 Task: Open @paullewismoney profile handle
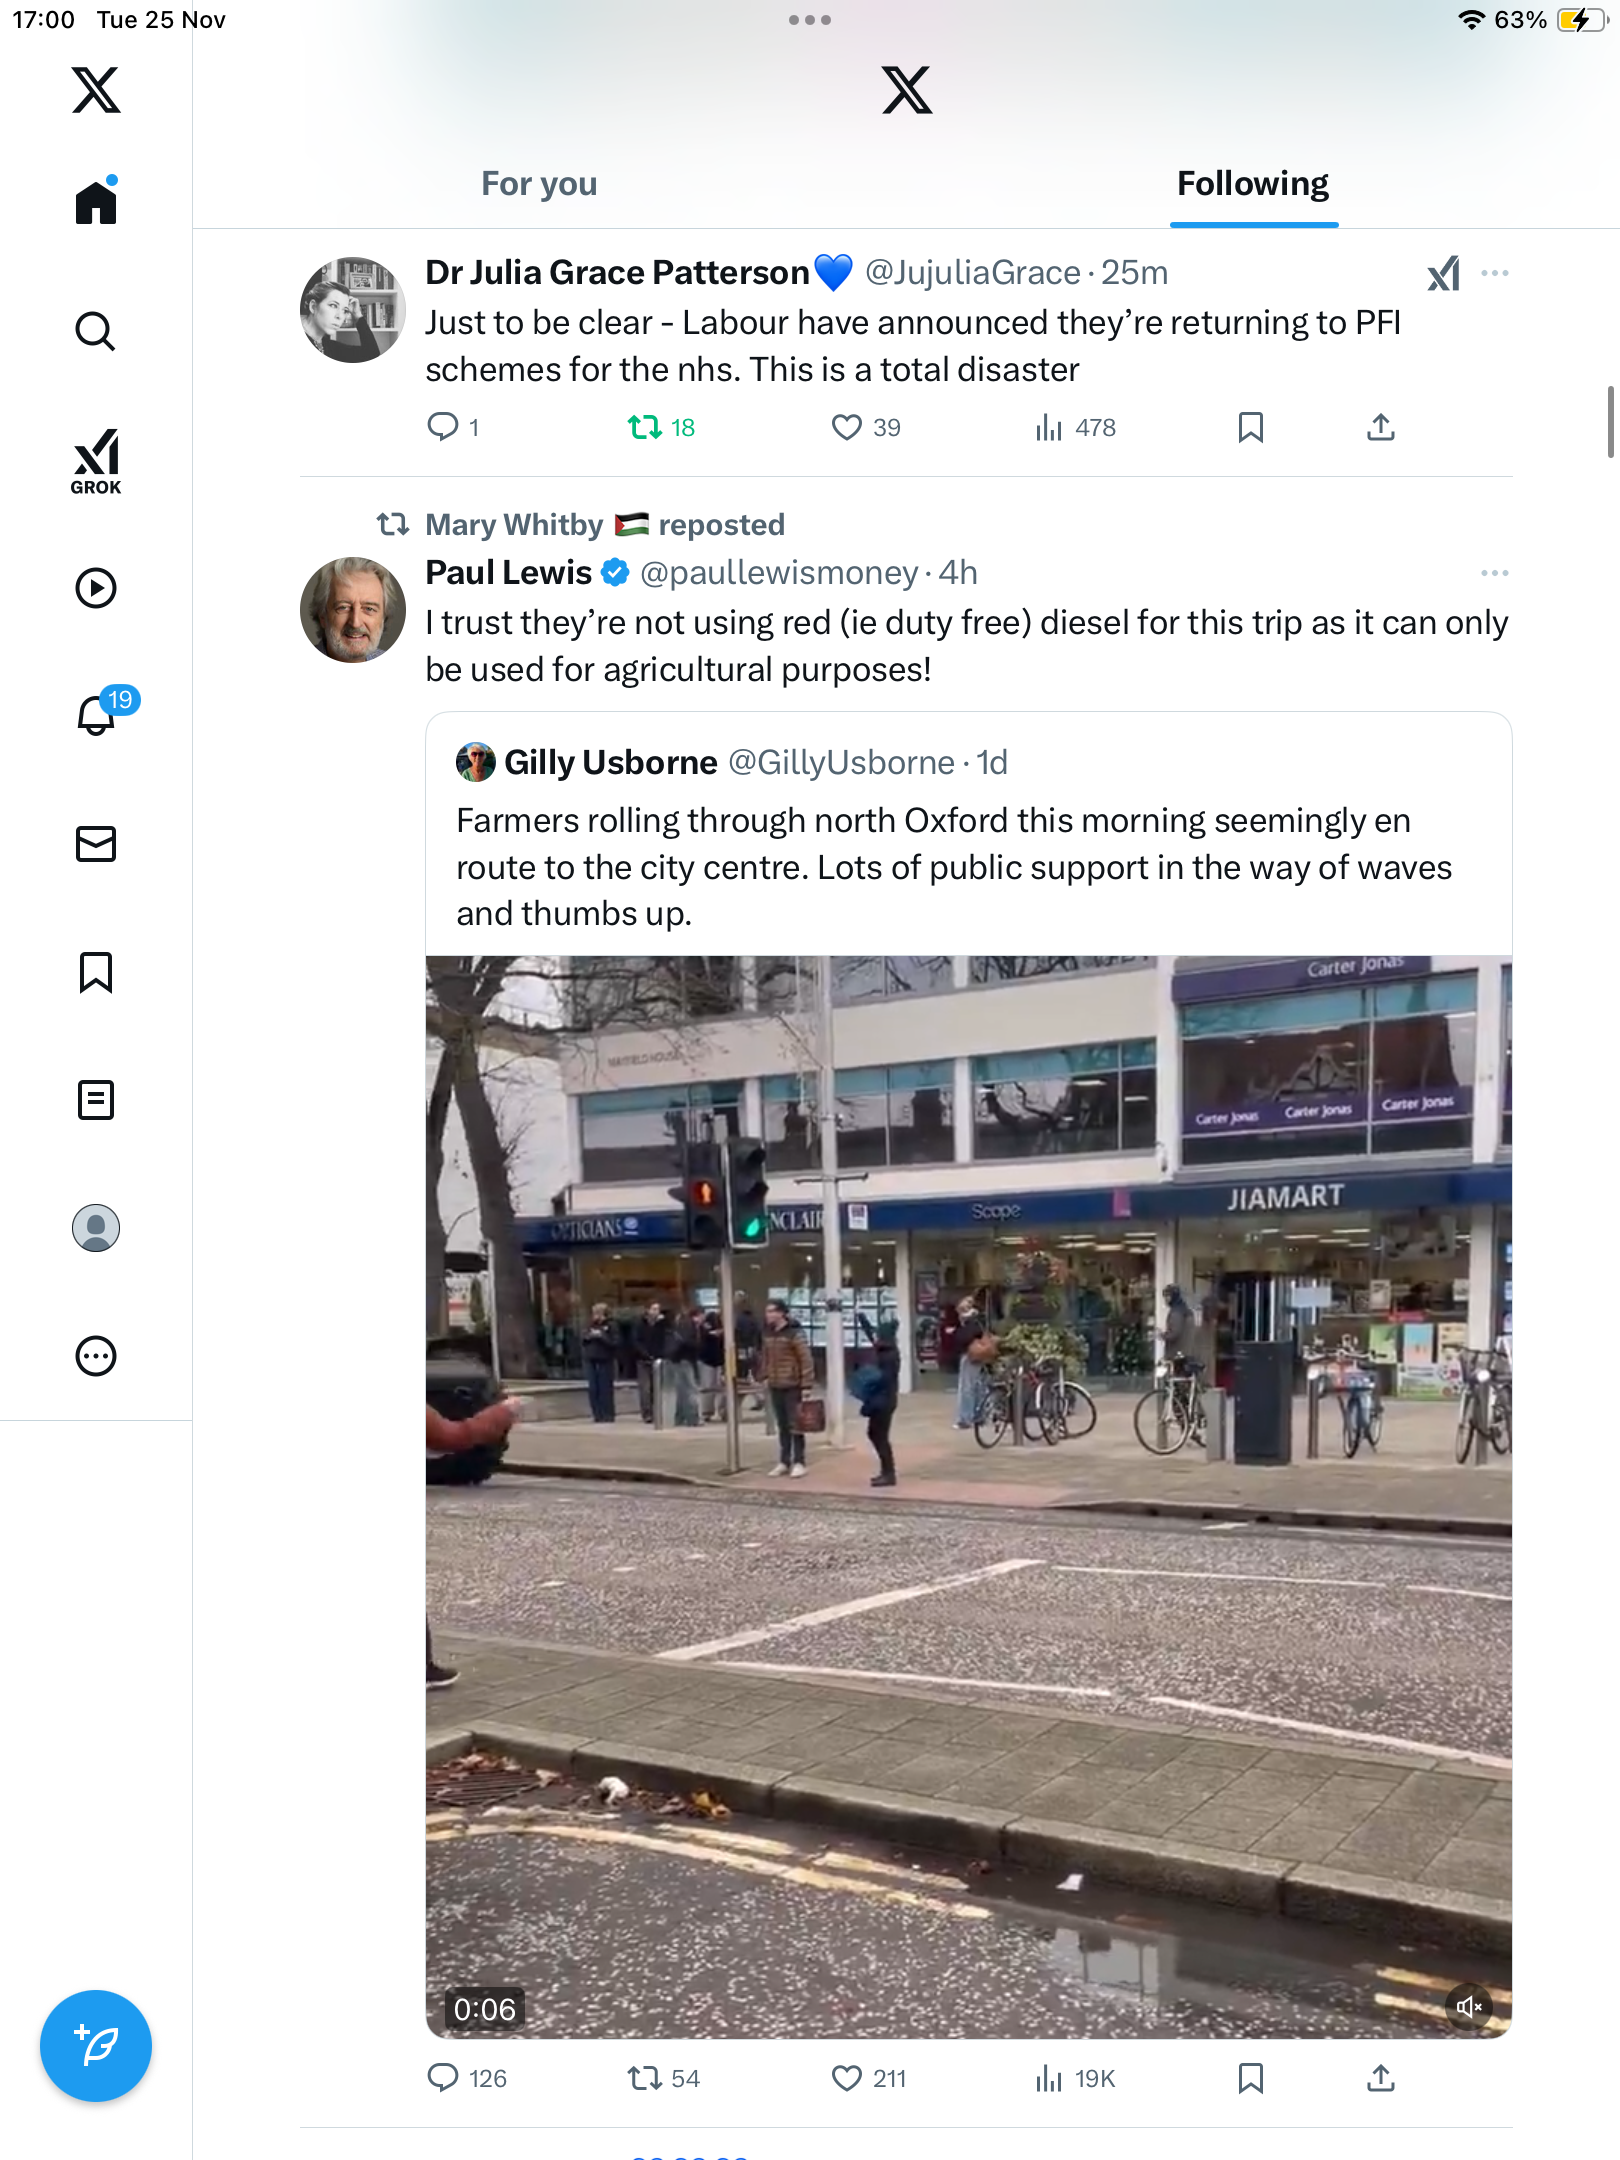click(779, 573)
